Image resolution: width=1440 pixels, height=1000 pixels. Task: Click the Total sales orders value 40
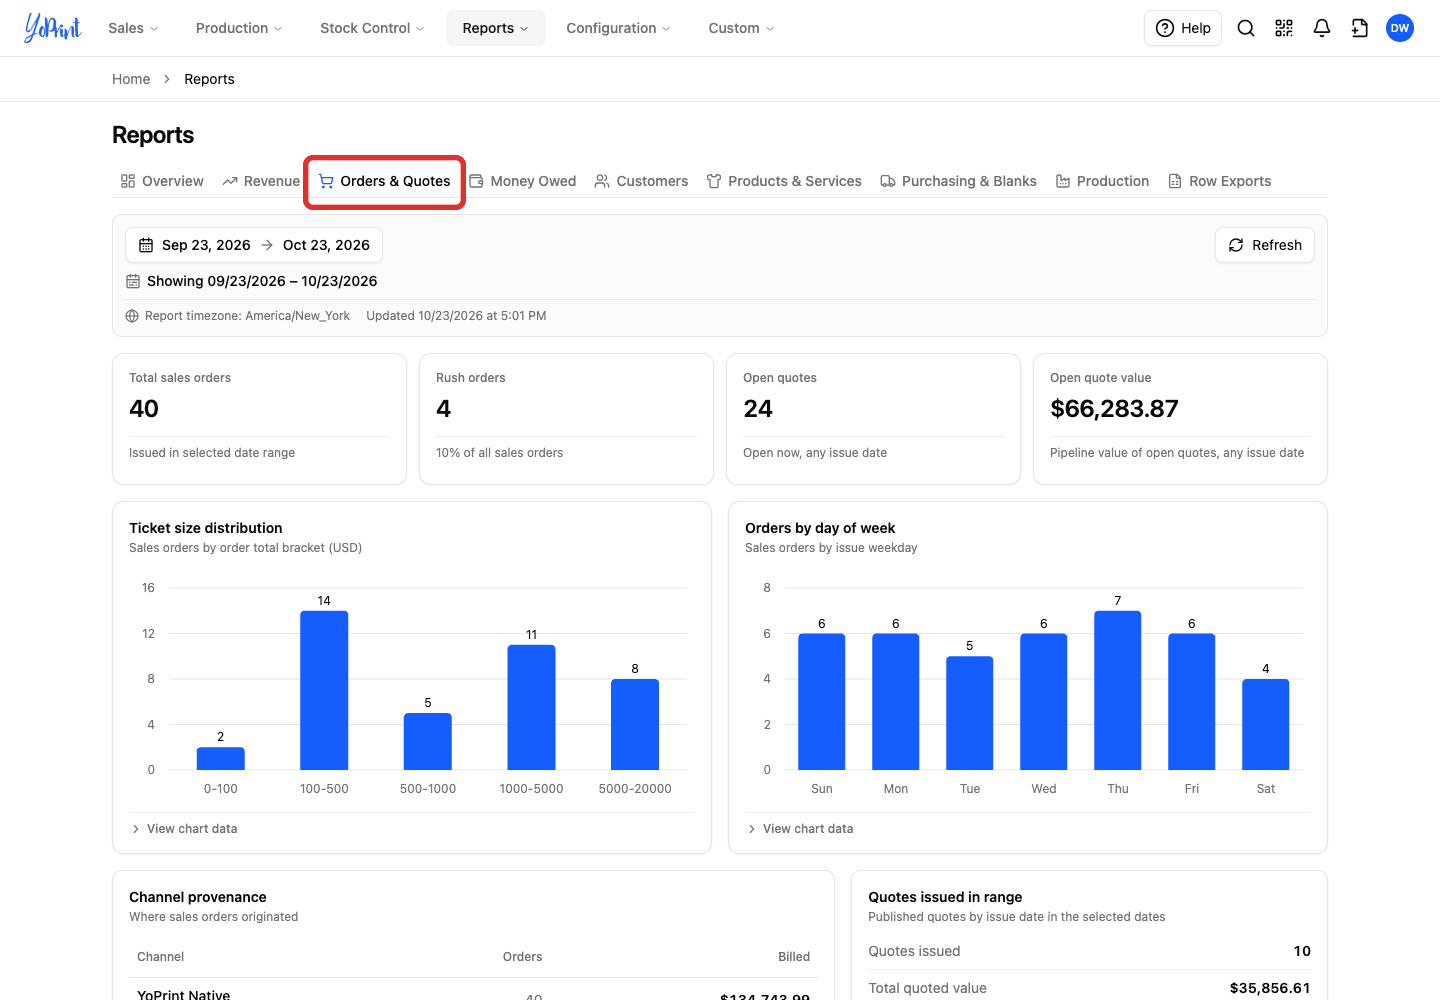pos(144,409)
